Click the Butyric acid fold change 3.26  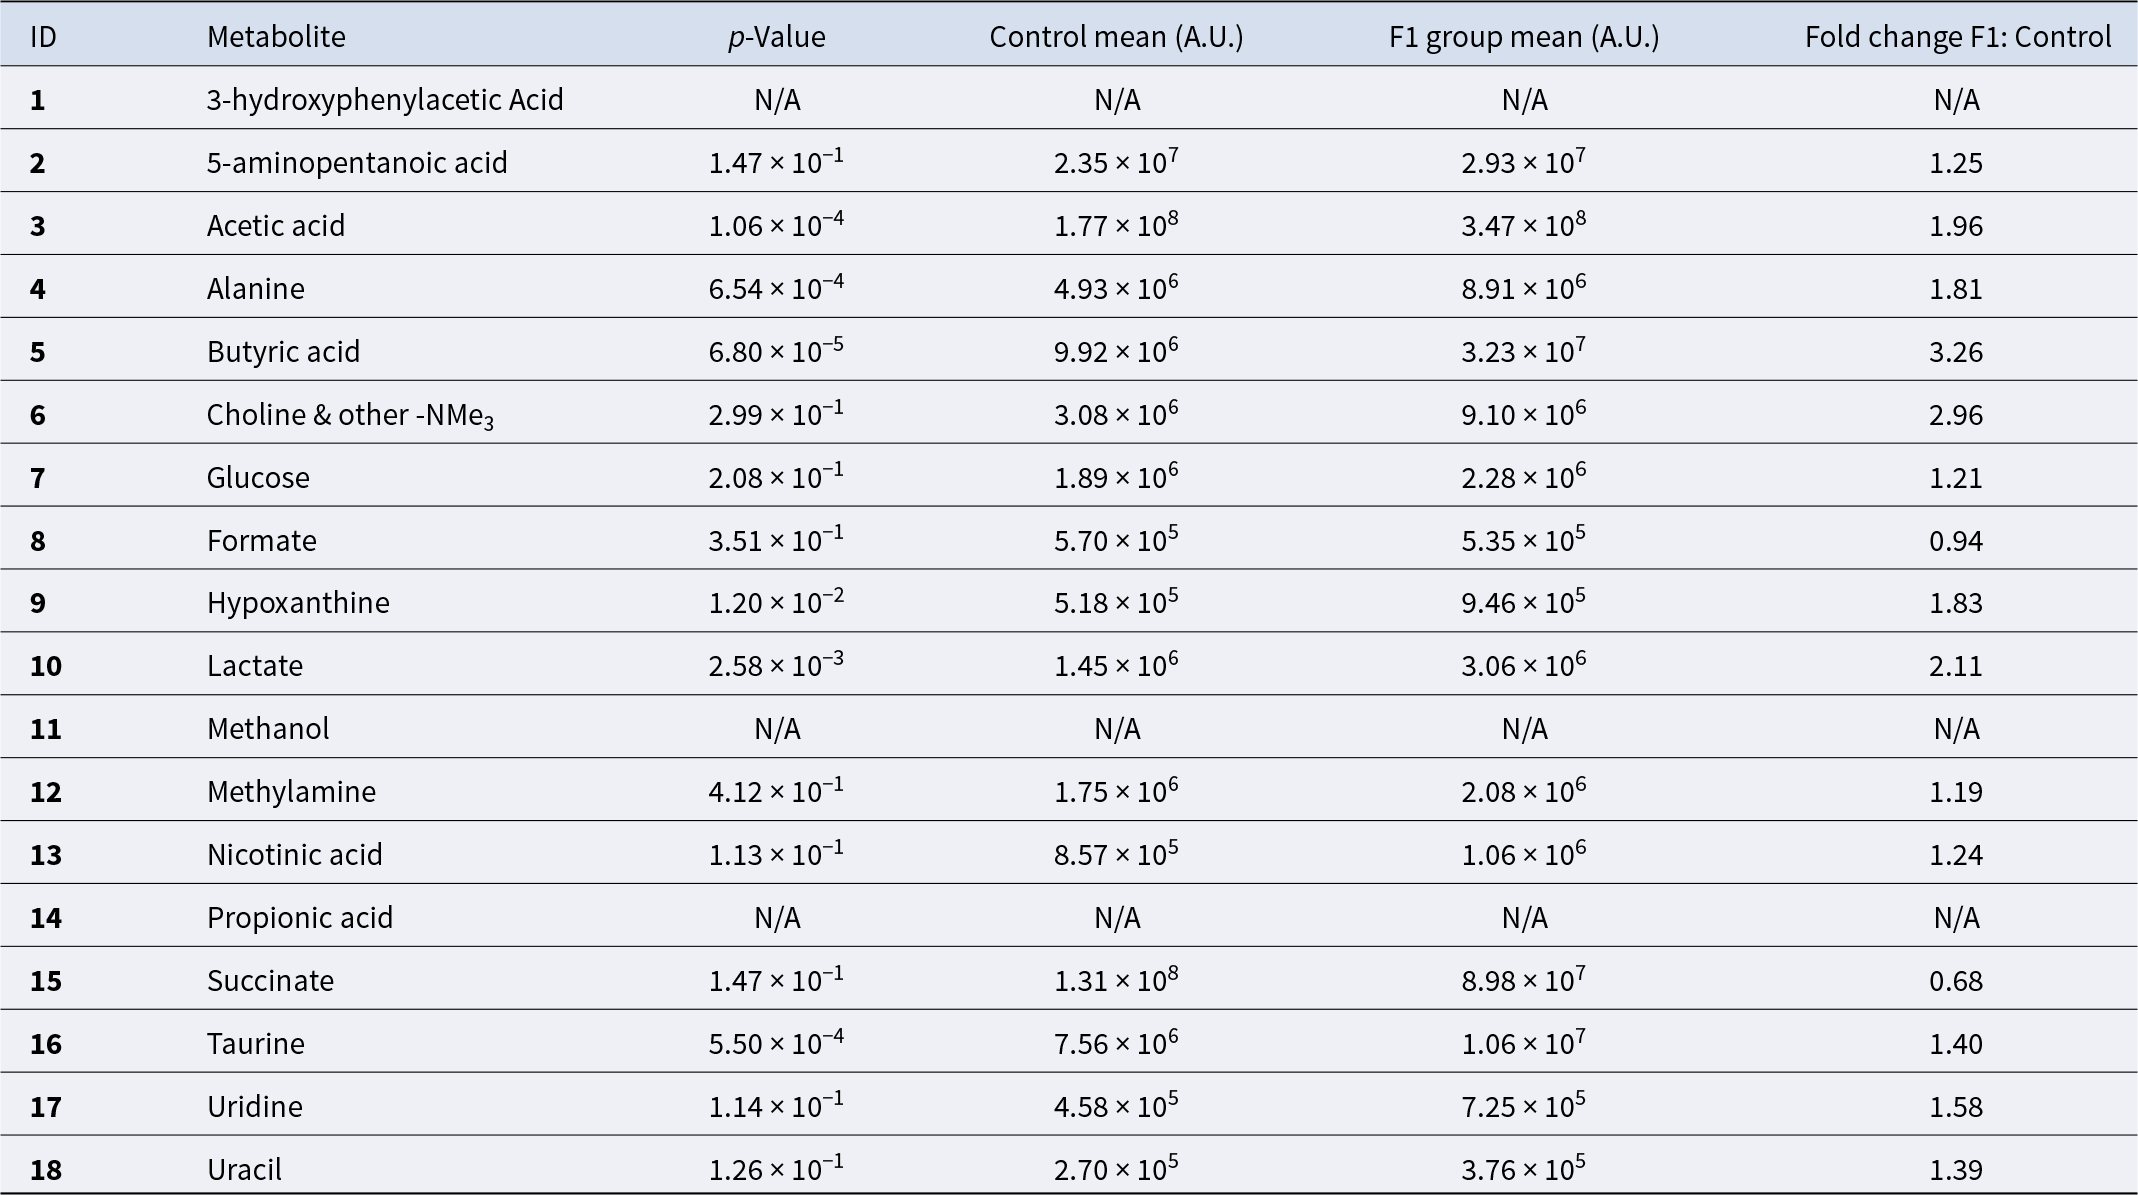1956,352
